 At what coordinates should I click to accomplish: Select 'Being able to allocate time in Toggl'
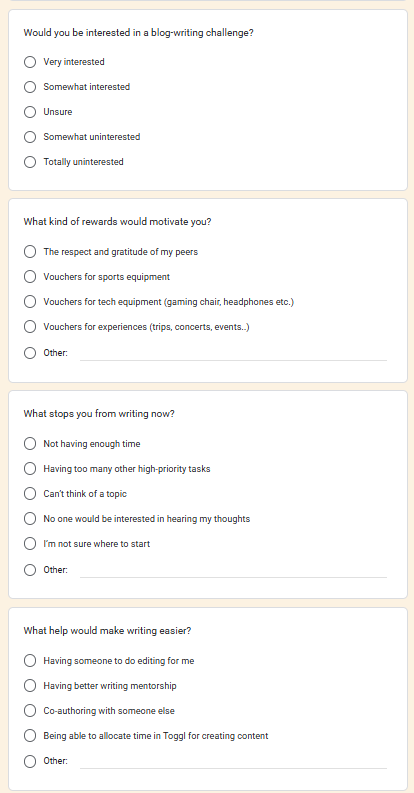30,736
